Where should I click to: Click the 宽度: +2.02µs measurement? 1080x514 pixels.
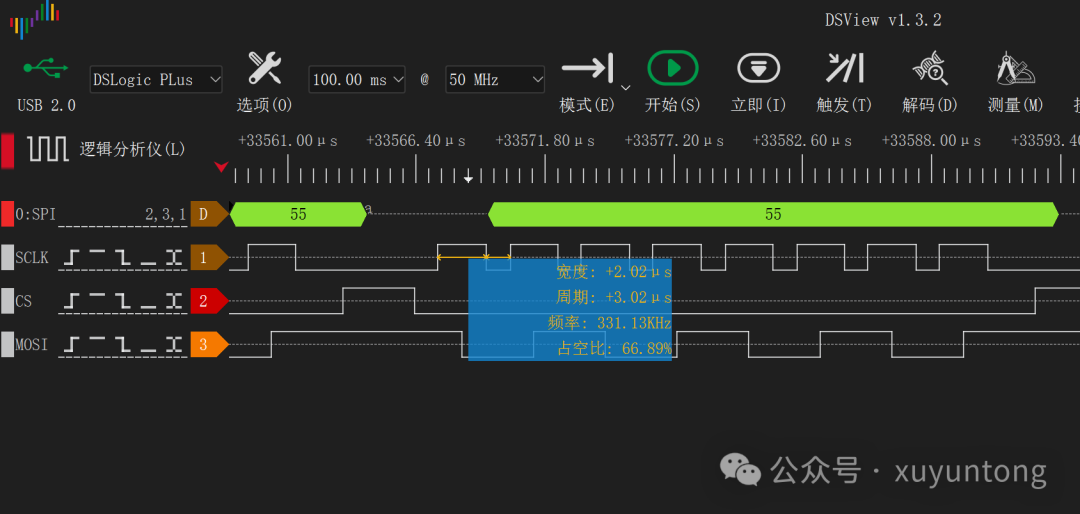pyautogui.click(x=614, y=272)
